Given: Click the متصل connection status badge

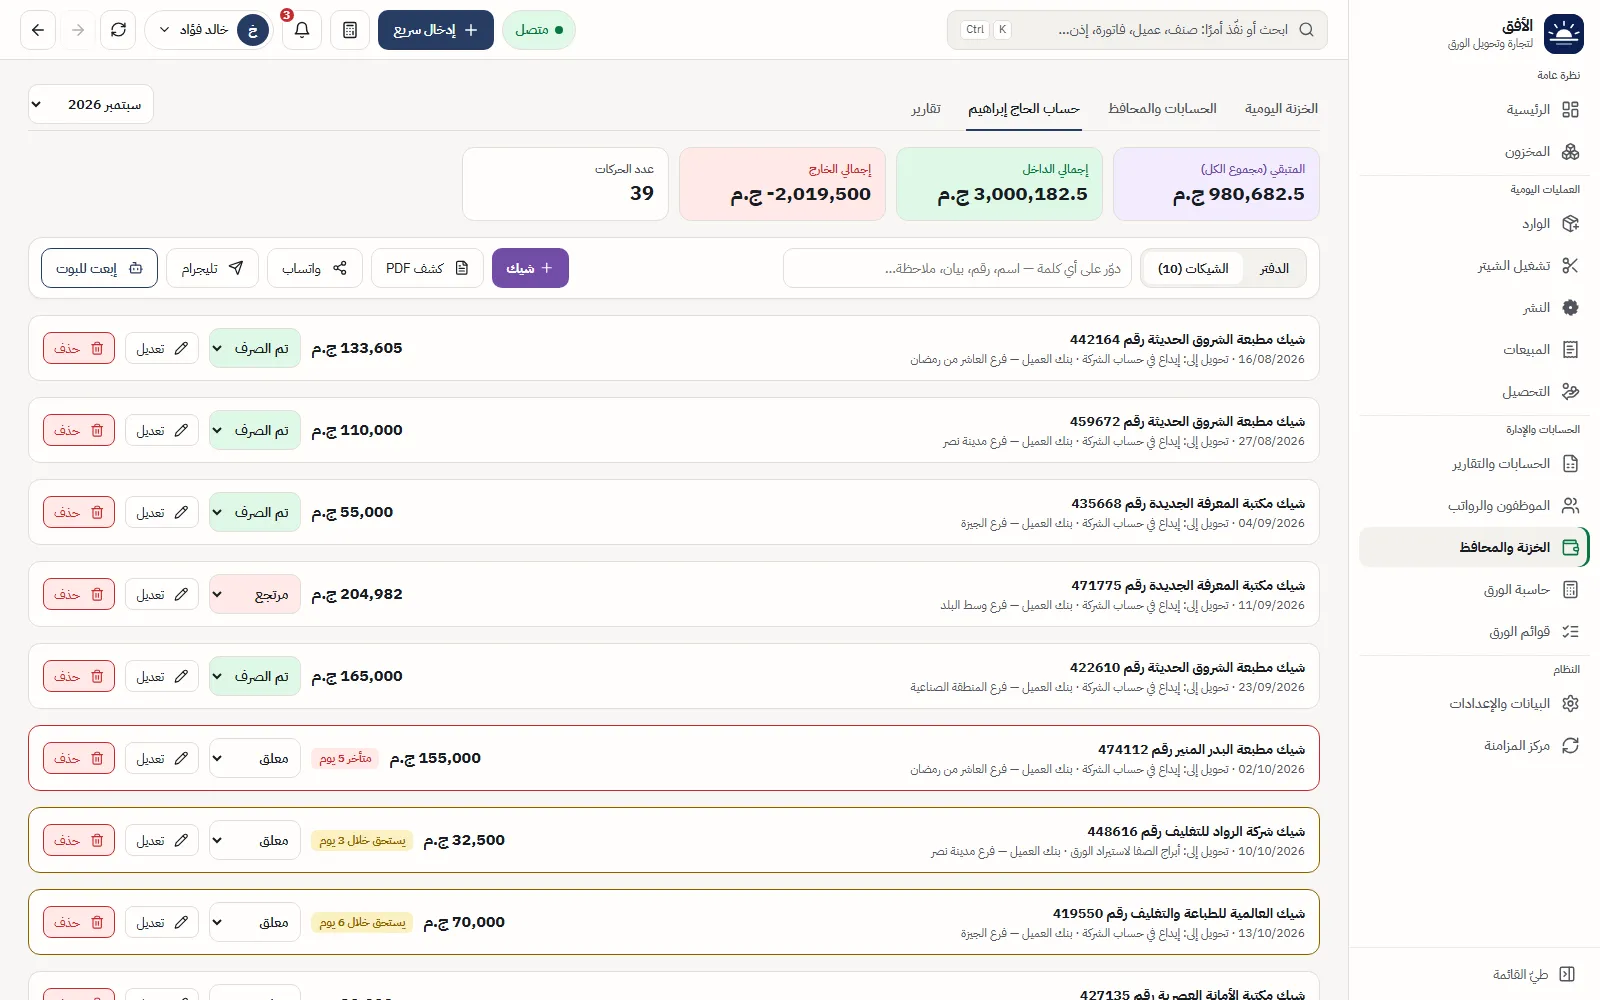Looking at the screenshot, I should point(539,30).
